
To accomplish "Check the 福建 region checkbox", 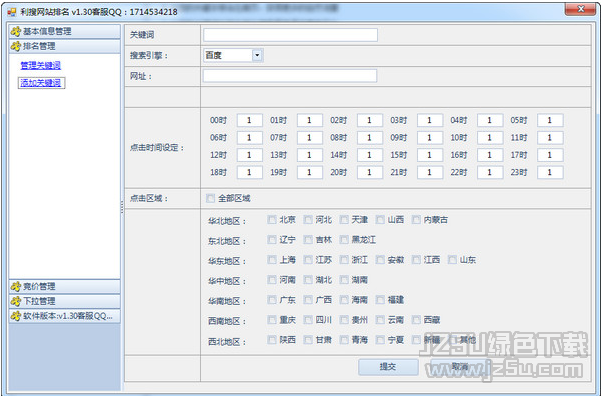I will click(x=380, y=300).
